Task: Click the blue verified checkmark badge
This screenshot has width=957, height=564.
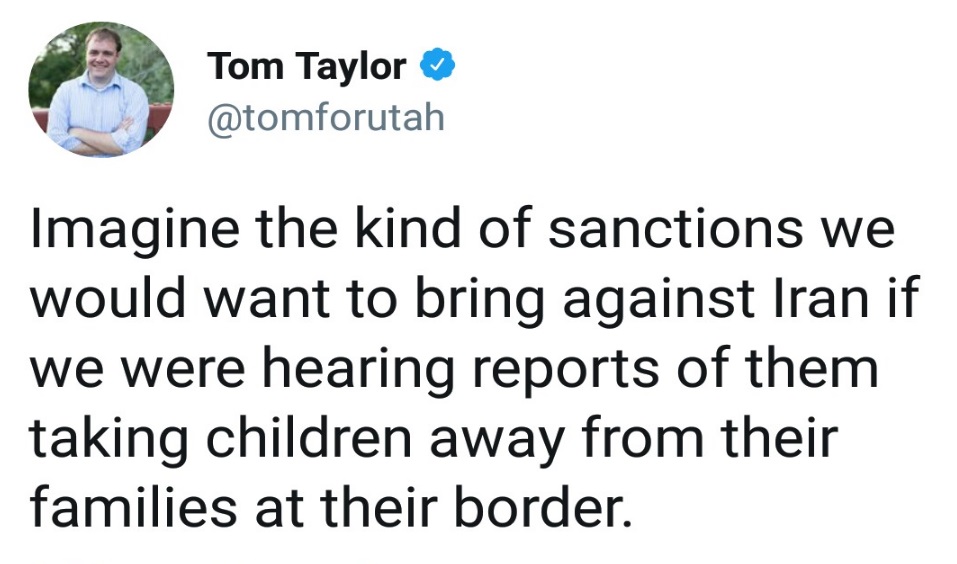Action: 437,67
